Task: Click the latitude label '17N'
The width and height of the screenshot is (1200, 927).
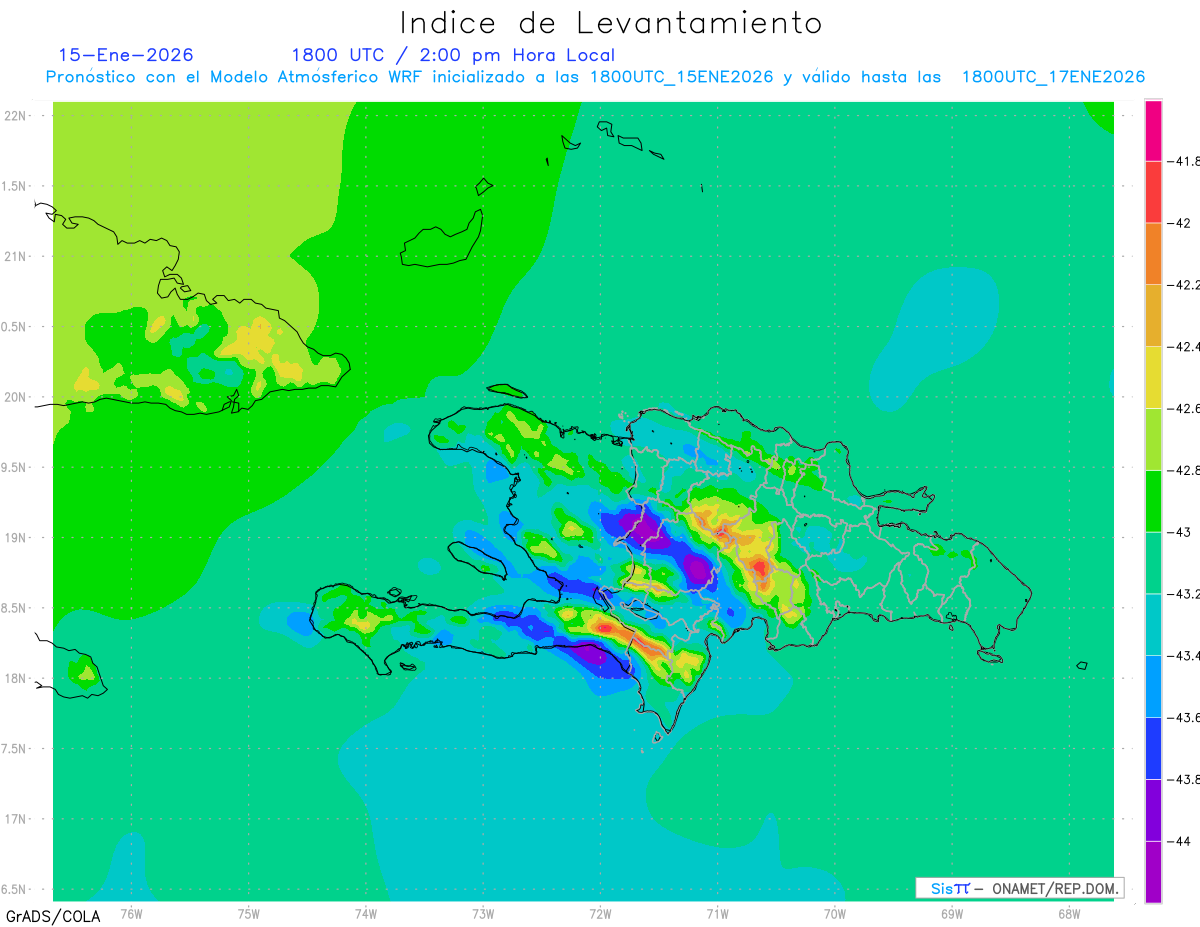Action: click(x=15, y=819)
